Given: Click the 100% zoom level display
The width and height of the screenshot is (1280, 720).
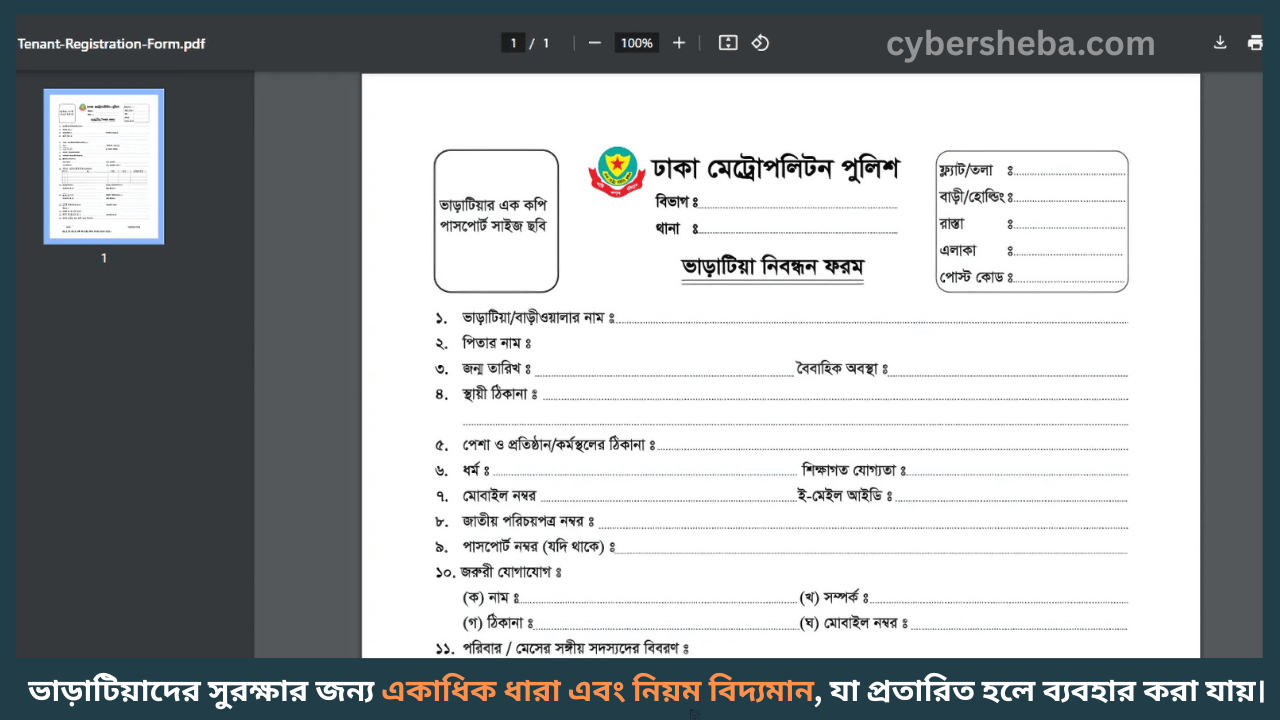Looking at the screenshot, I should tap(636, 43).
